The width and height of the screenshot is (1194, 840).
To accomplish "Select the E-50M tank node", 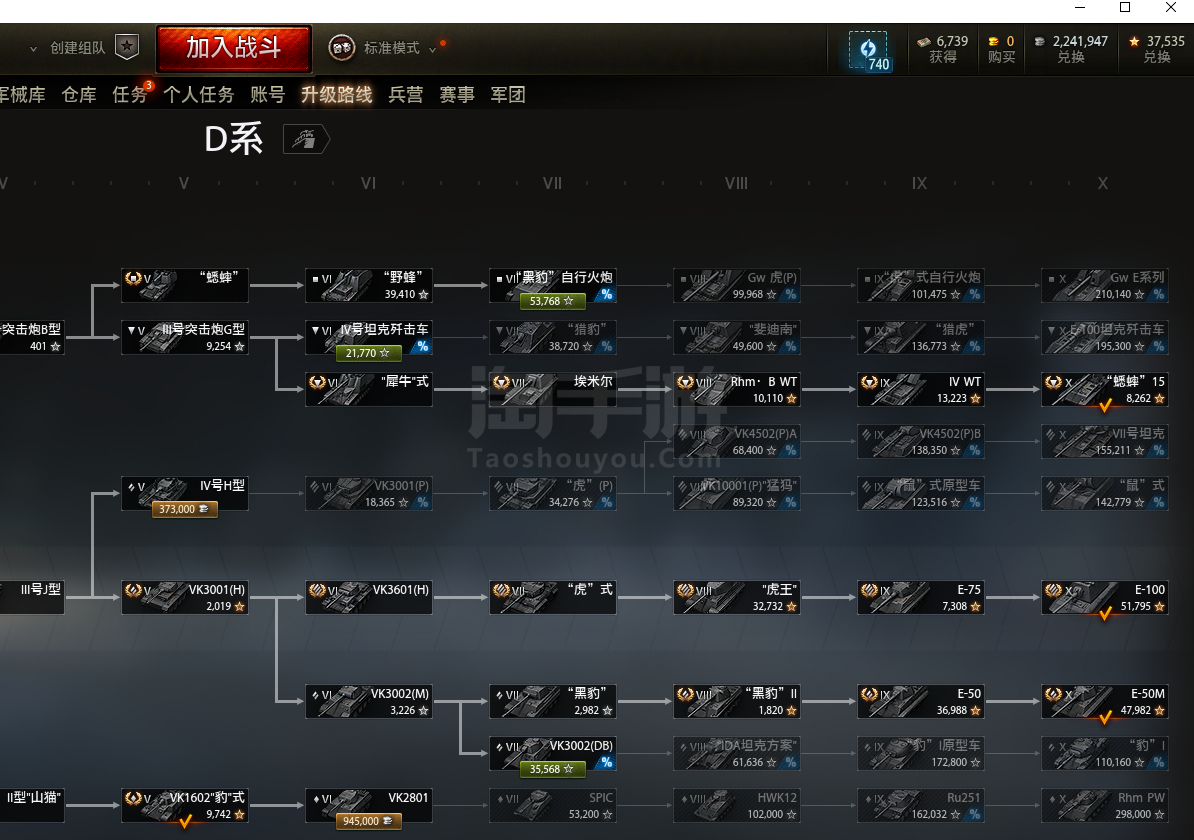I will 1105,702.
